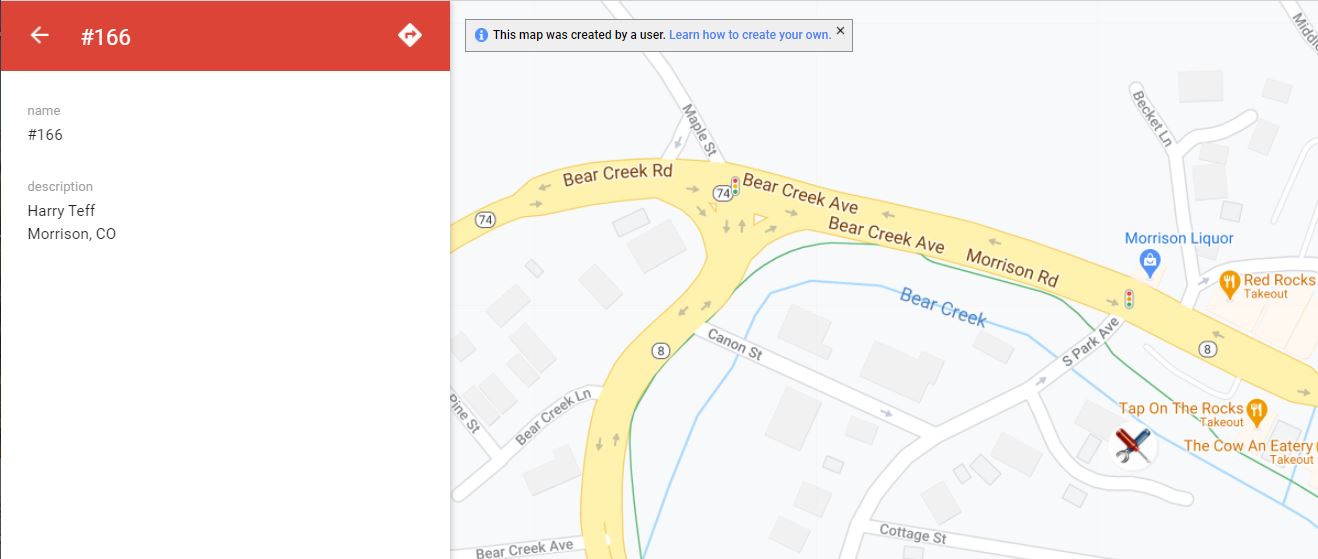This screenshot has height=559, width=1318.
Task: Open 'Learn how to create your own' link
Action: pos(750,35)
